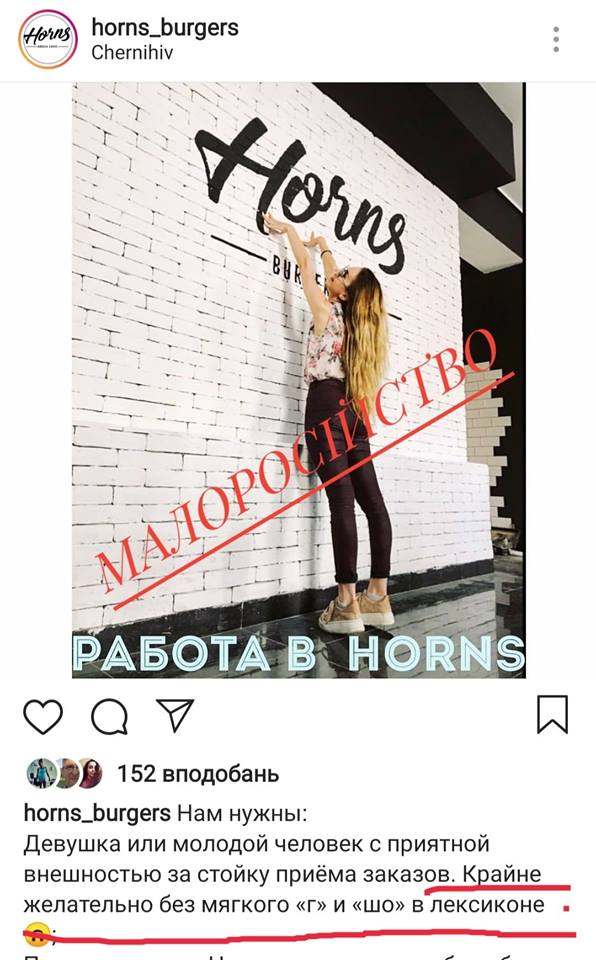Open comments via speech bubble icon
Image resolution: width=596 pixels, height=960 pixels.
pyautogui.click(x=110, y=716)
